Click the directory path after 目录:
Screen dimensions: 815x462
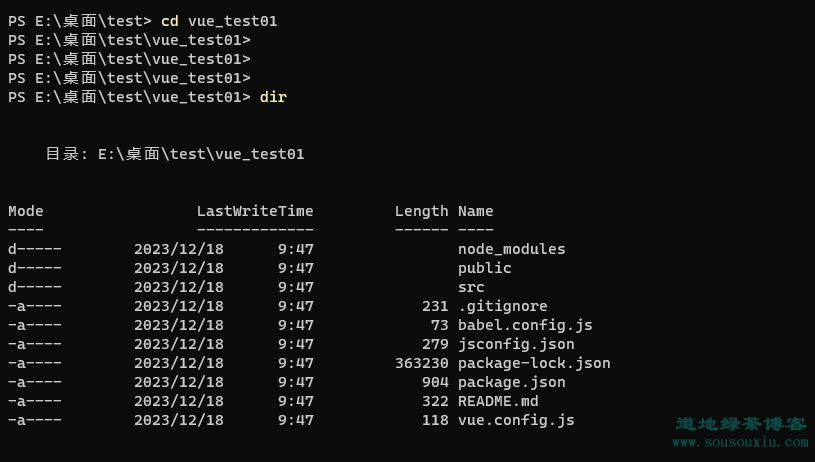[x=201, y=154]
